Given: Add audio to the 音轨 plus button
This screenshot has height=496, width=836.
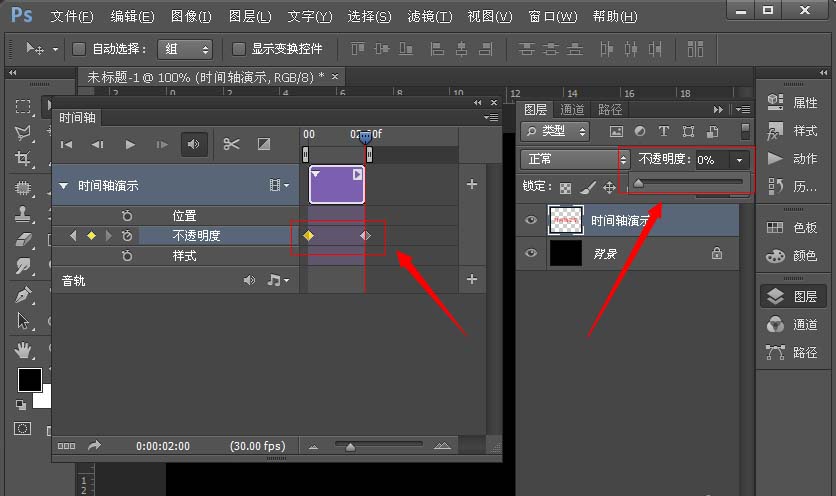Looking at the screenshot, I should (x=472, y=279).
